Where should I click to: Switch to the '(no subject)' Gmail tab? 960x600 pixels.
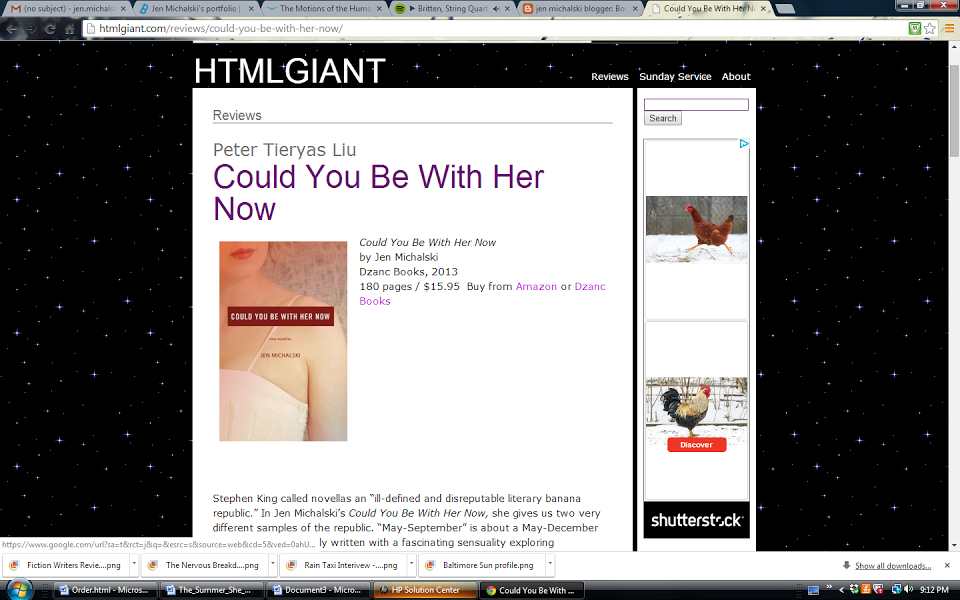(69, 9)
